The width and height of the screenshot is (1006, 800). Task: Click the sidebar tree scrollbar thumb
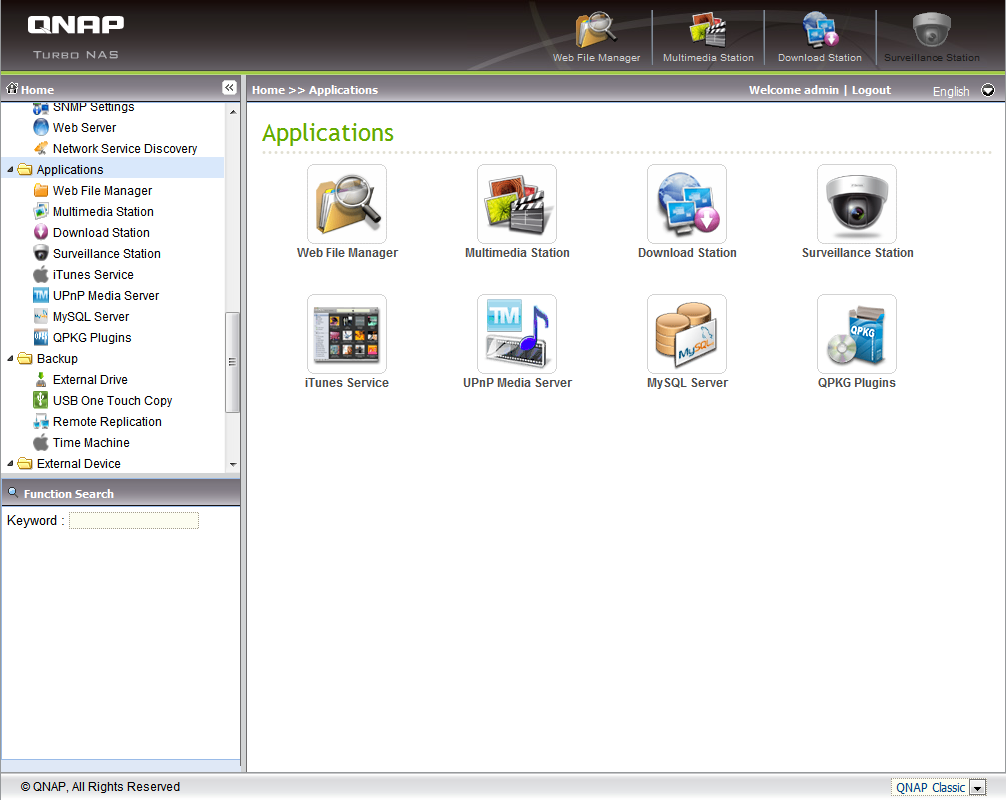(x=232, y=362)
